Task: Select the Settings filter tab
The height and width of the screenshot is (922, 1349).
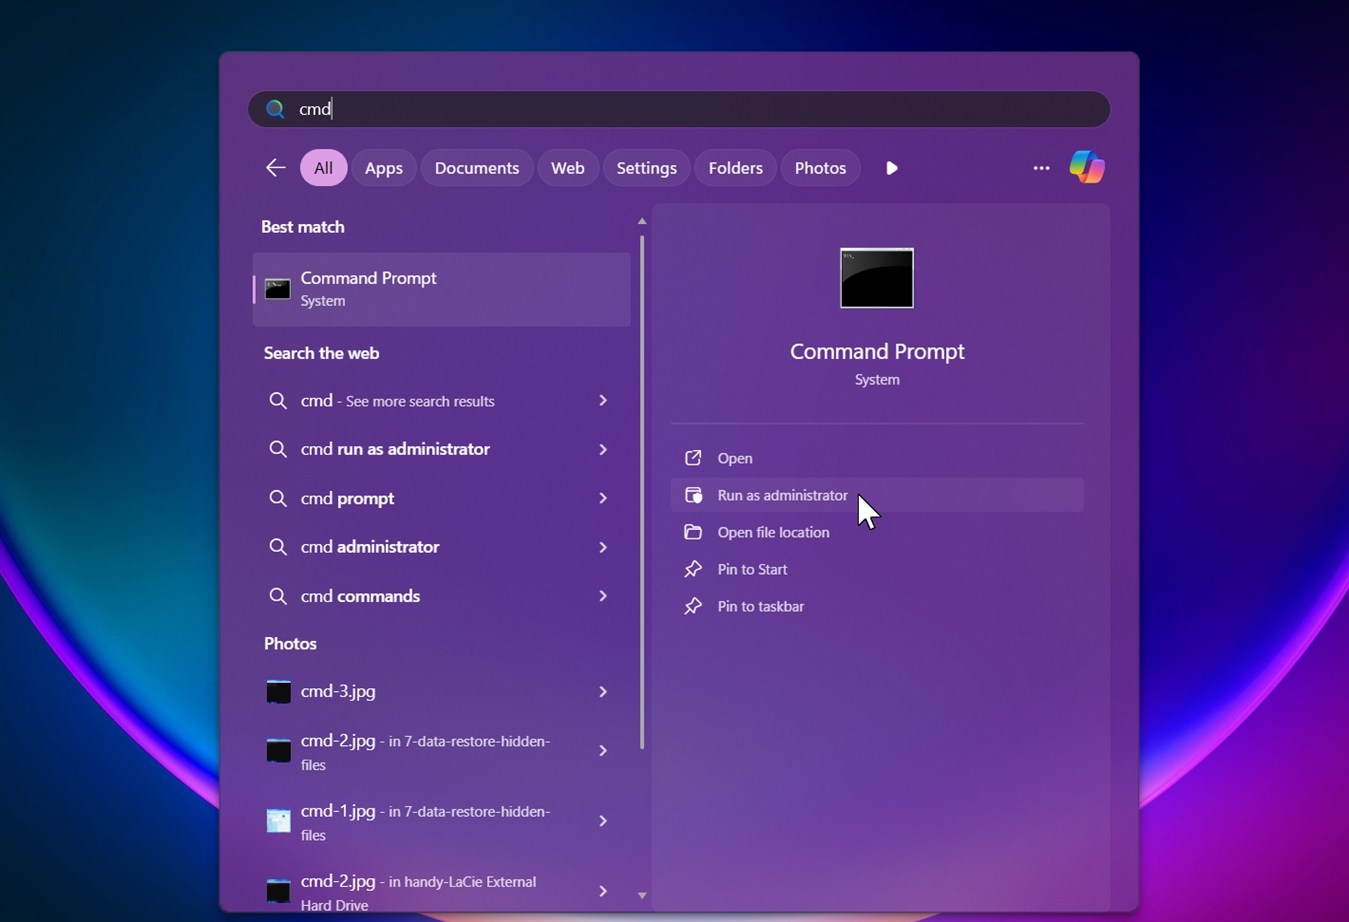Action: click(x=646, y=168)
